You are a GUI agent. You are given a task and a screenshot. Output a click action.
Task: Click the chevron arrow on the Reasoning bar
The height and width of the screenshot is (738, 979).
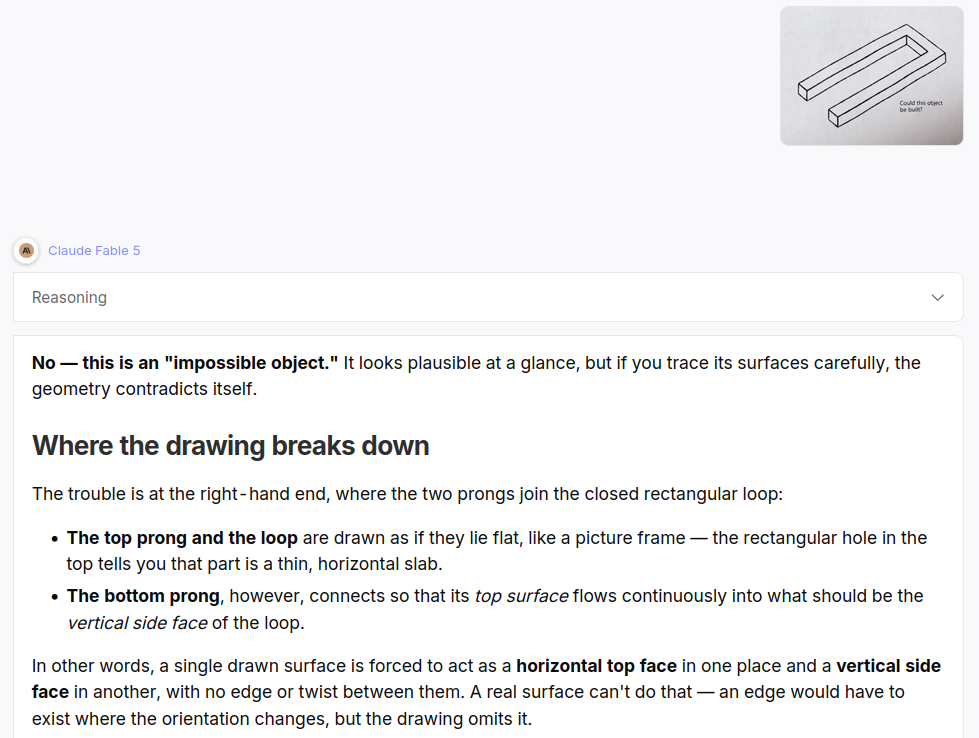point(937,297)
